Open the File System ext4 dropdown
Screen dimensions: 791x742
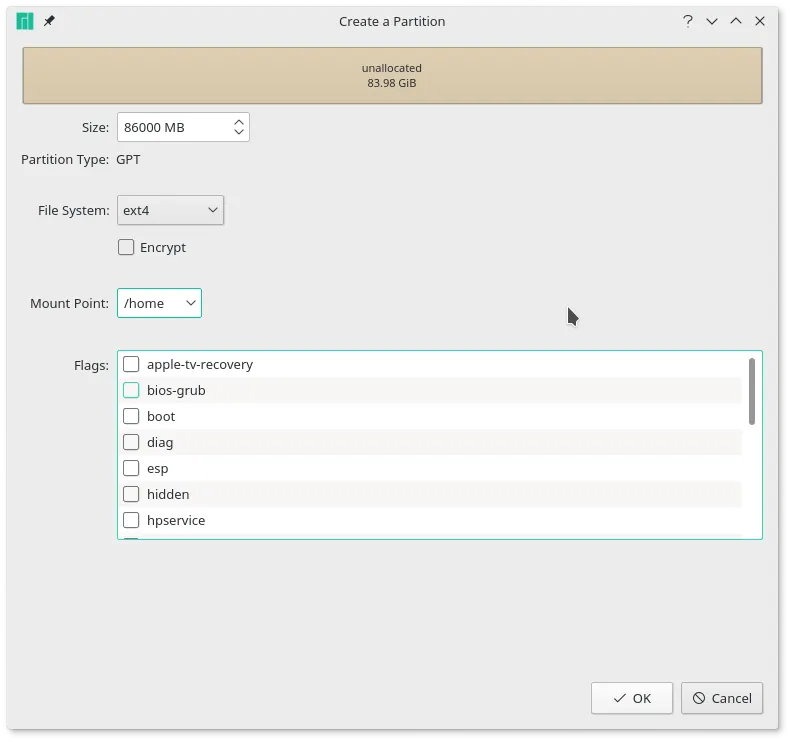pyautogui.click(x=170, y=210)
